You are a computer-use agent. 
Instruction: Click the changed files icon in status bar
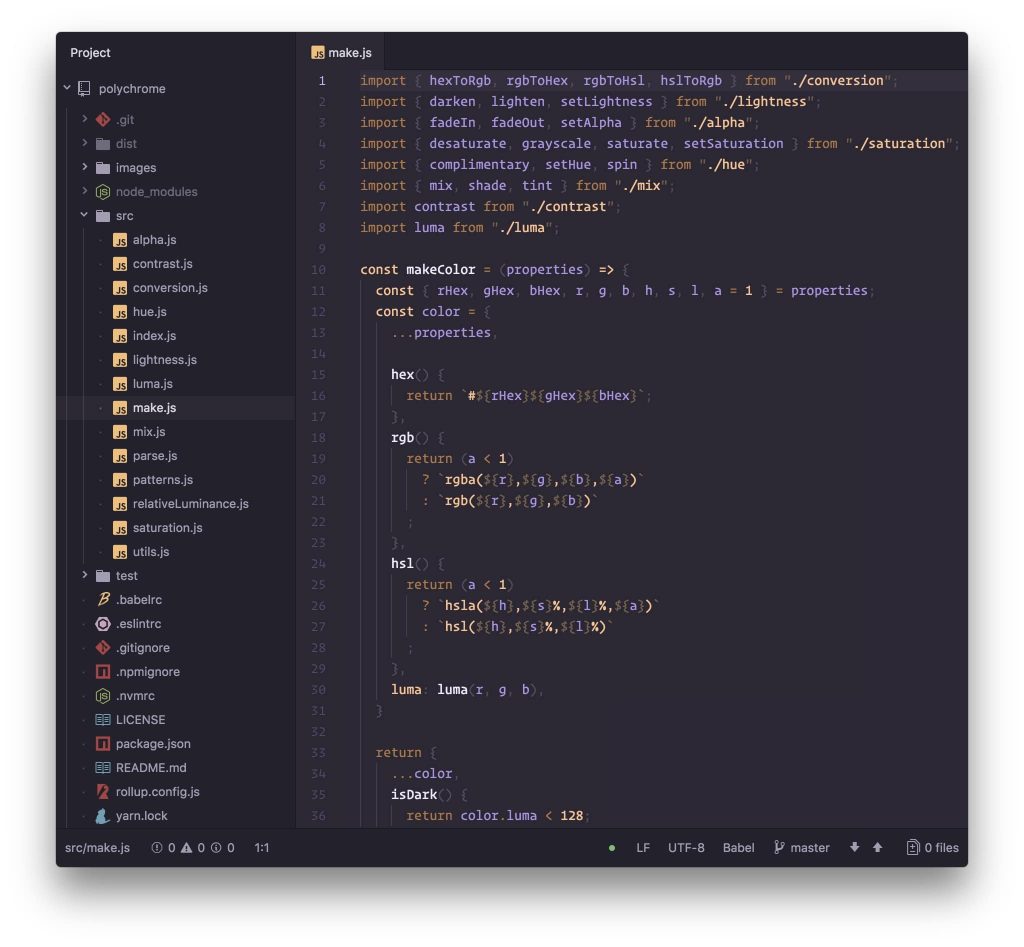pyautogui.click(x=912, y=848)
